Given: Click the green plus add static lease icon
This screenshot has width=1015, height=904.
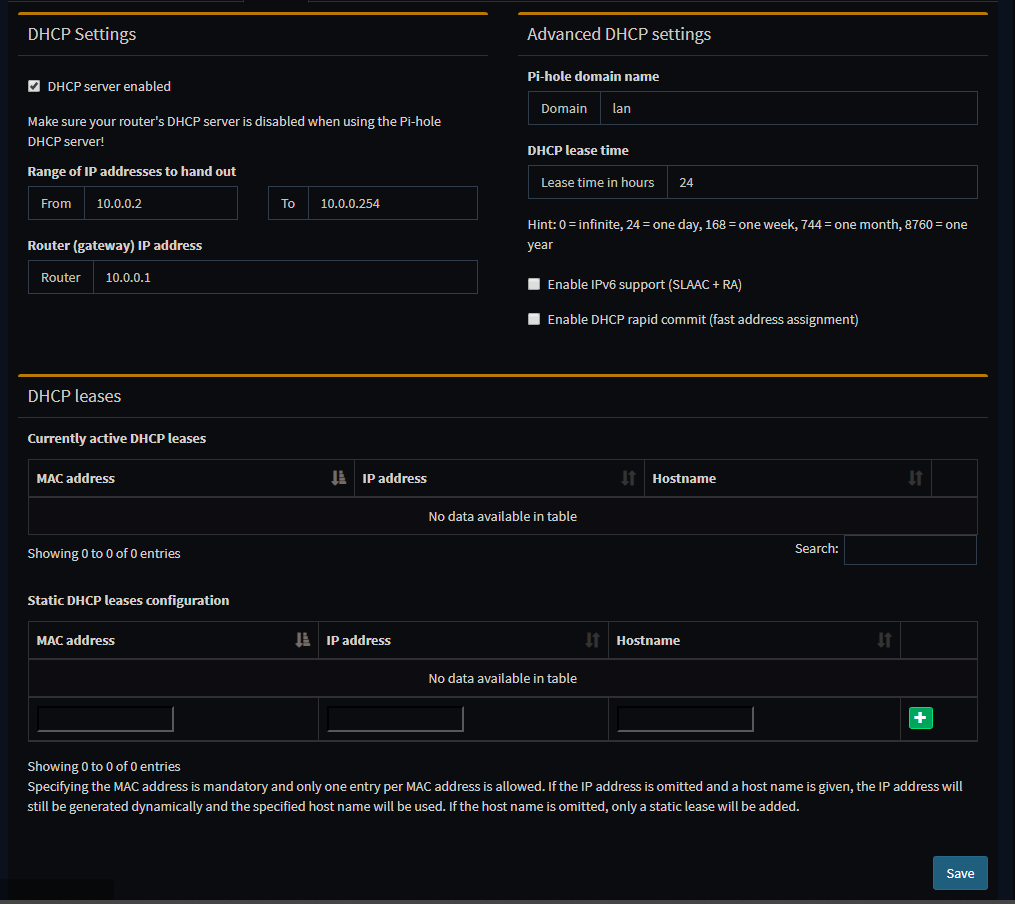Looking at the screenshot, I should click(920, 718).
